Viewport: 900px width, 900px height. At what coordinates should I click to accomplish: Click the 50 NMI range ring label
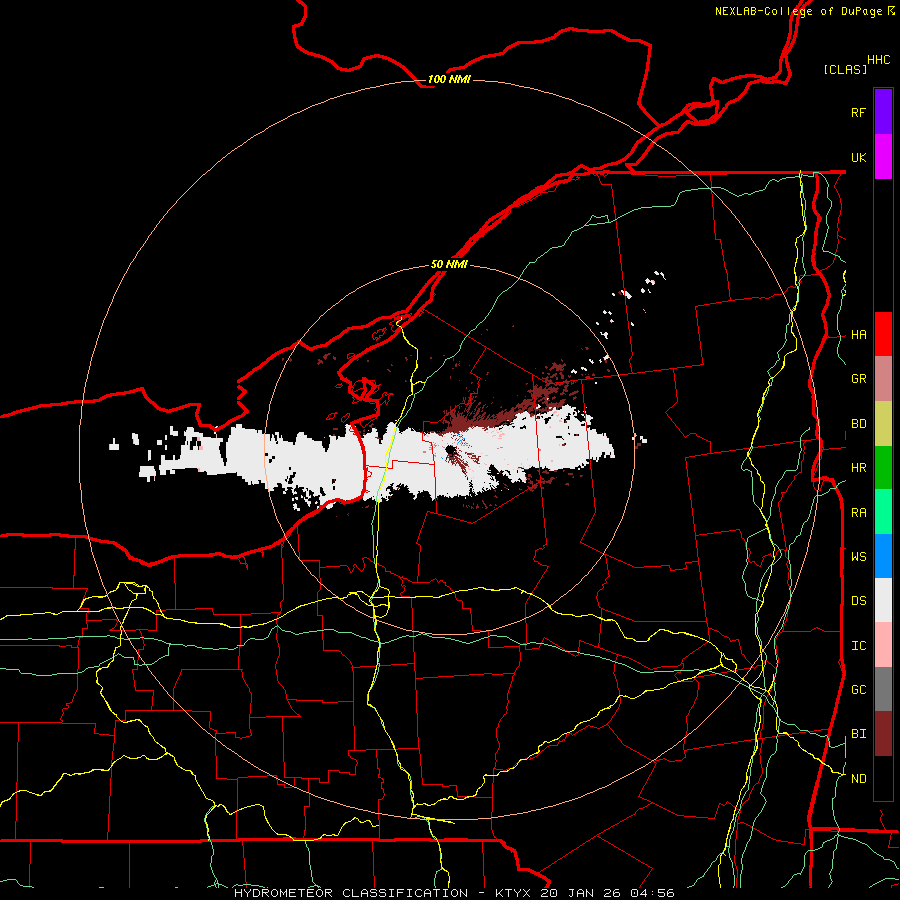pos(449,264)
